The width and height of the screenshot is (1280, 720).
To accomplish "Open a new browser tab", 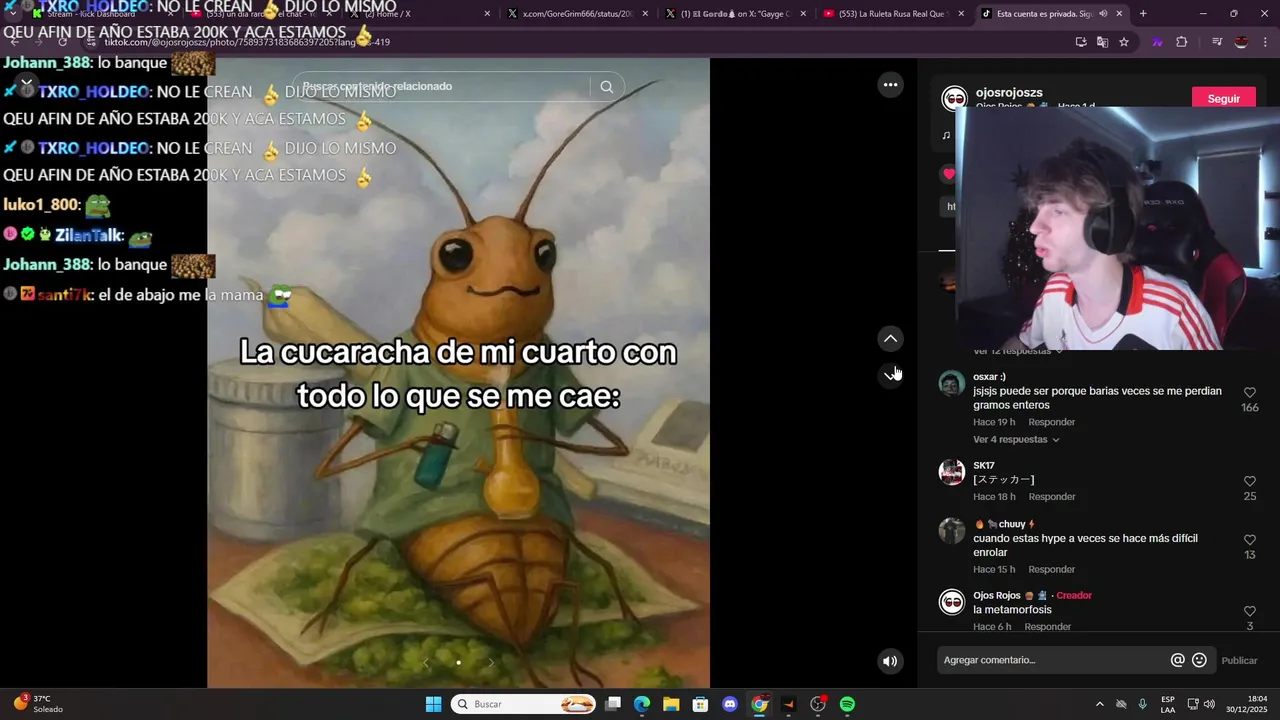I will click(1143, 14).
